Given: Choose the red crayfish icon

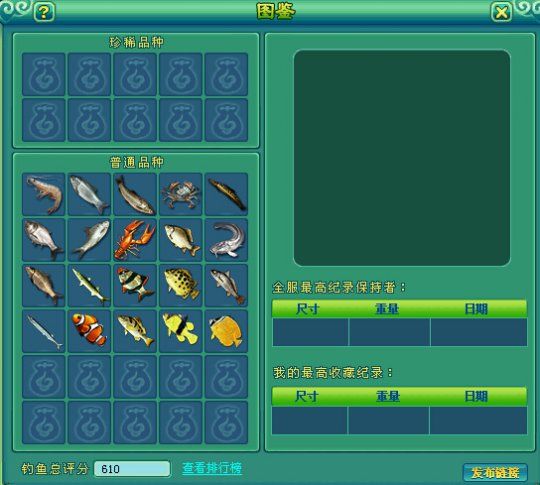Looking at the screenshot, I should click(x=135, y=240).
